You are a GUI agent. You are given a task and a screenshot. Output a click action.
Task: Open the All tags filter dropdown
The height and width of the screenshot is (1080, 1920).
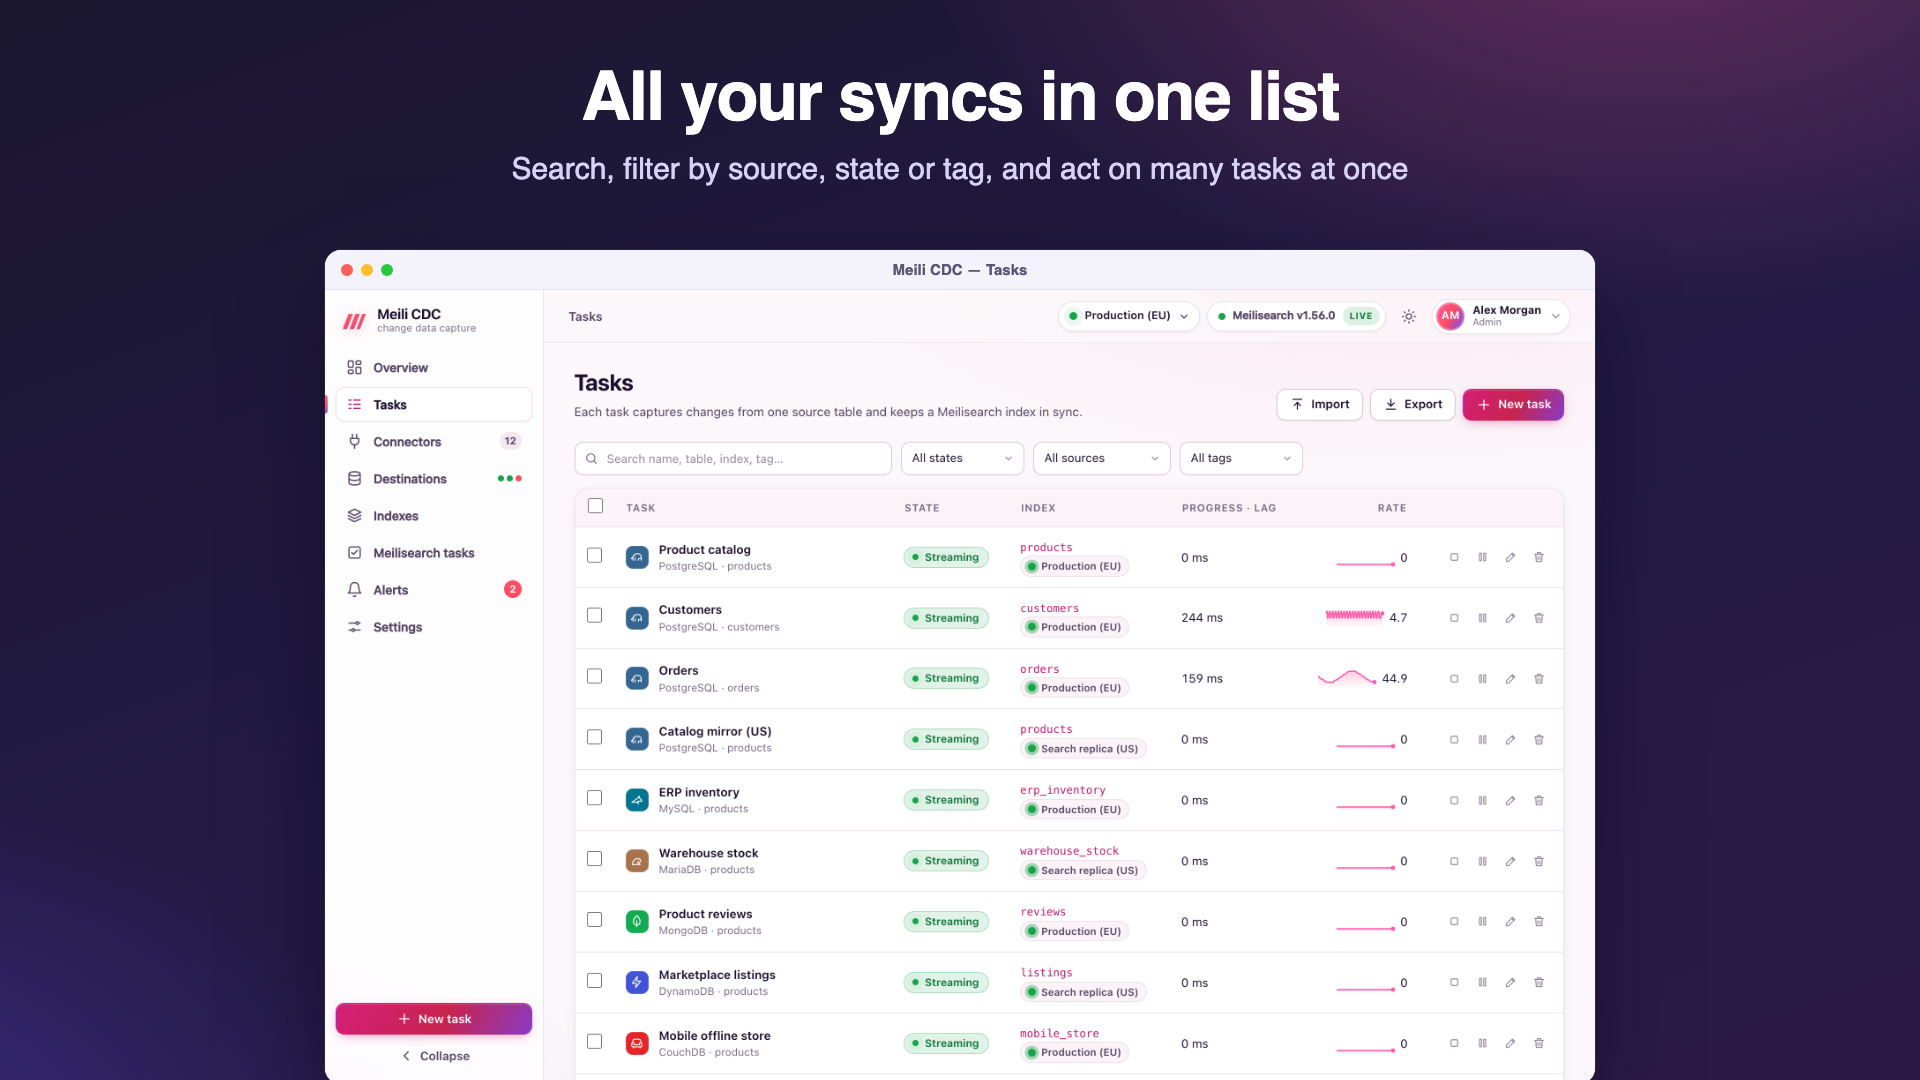1240,458
